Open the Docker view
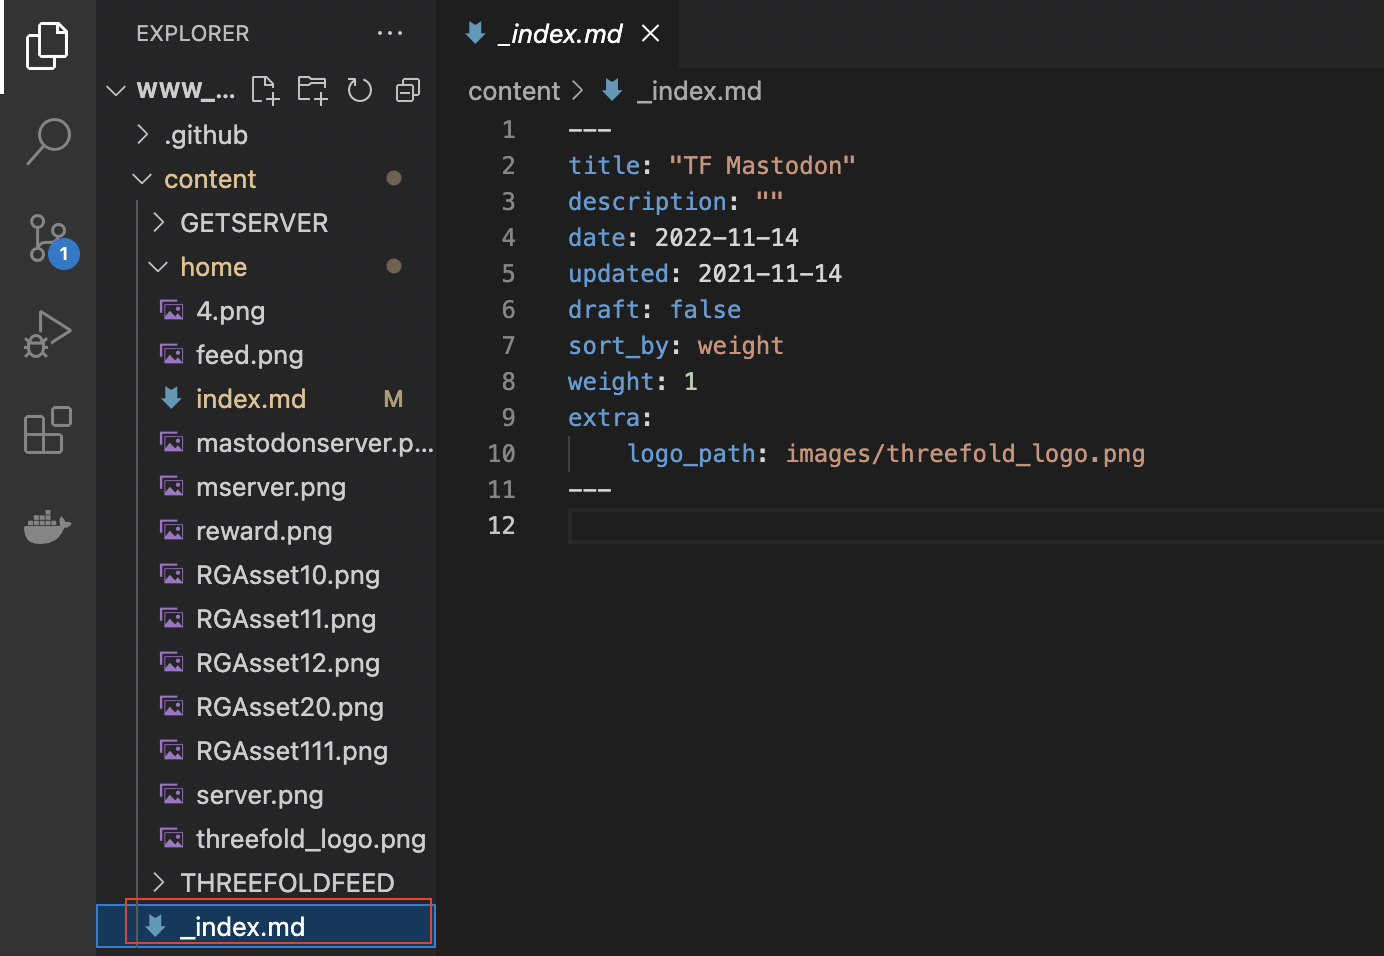This screenshot has width=1384, height=956. click(47, 525)
